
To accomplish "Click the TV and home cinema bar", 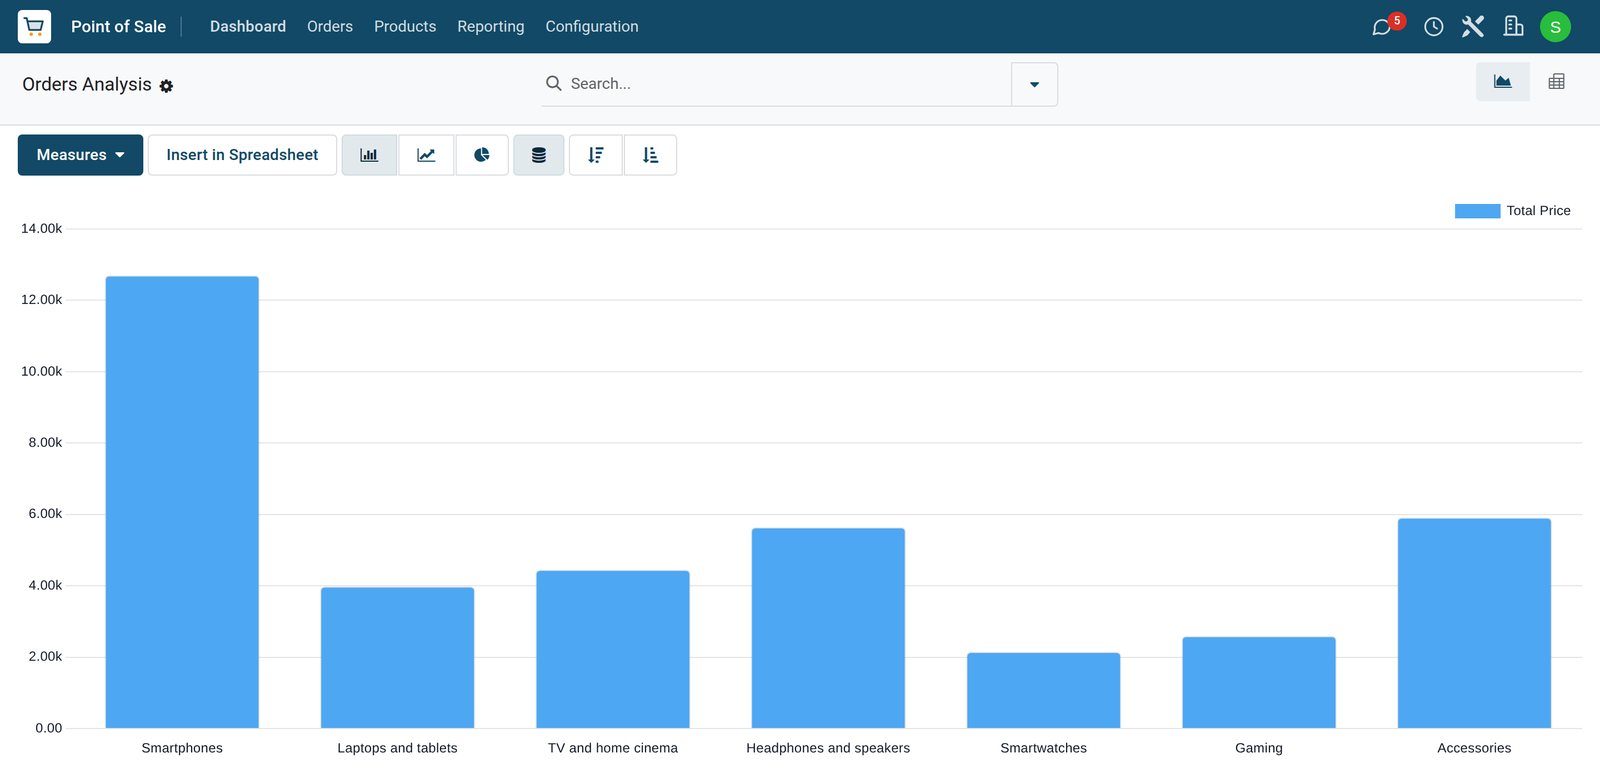I will click(613, 649).
